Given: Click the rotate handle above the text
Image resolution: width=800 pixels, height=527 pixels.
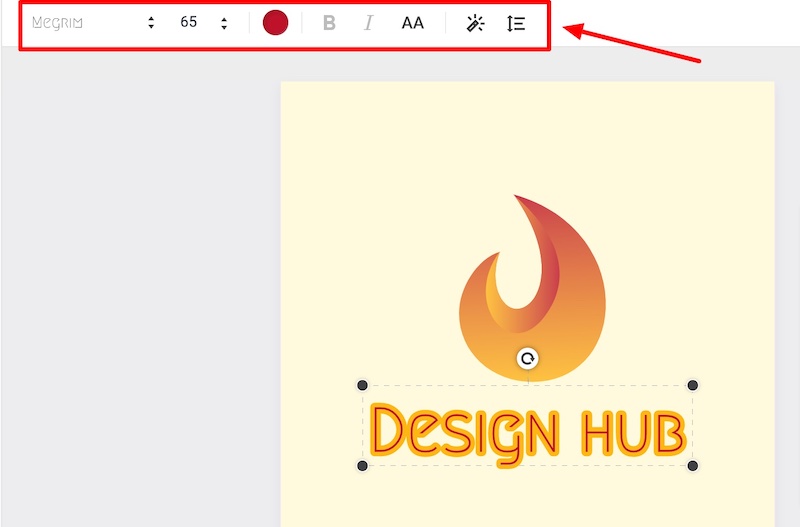Looking at the screenshot, I should coord(528,359).
